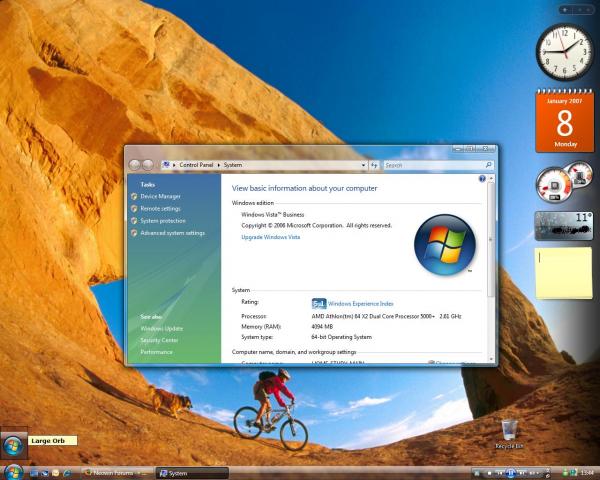Viewport: 600px width, 480px height.
Task: Click the Control Panel icon in address bar
Action: click(x=166, y=165)
